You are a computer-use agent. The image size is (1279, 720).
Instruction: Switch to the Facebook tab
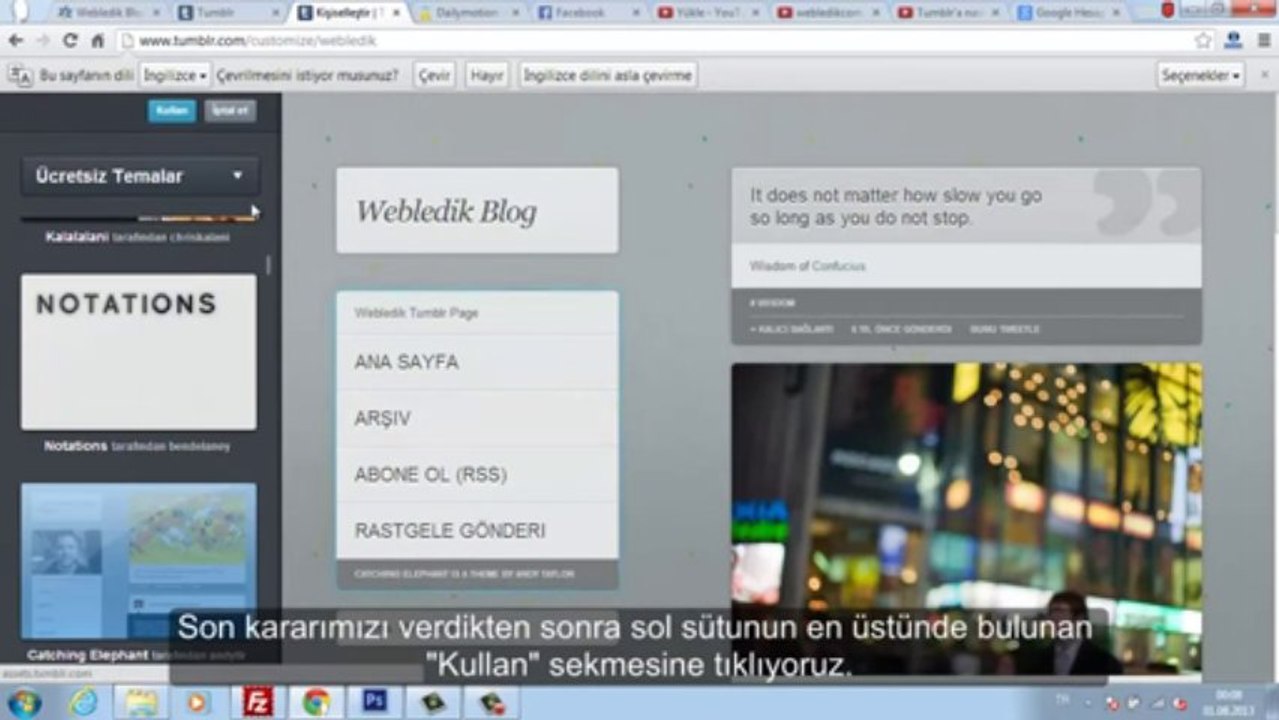pos(588,13)
